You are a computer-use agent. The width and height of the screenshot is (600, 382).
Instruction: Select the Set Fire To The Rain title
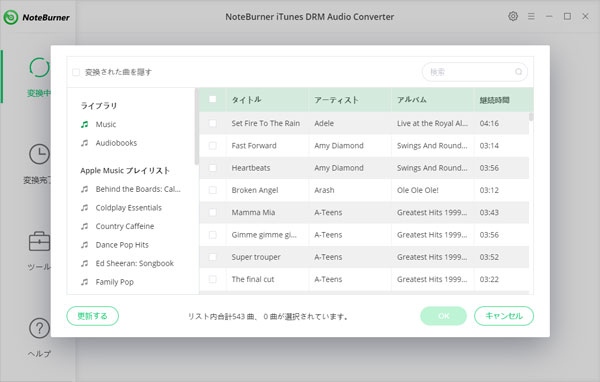tap(266, 123)
